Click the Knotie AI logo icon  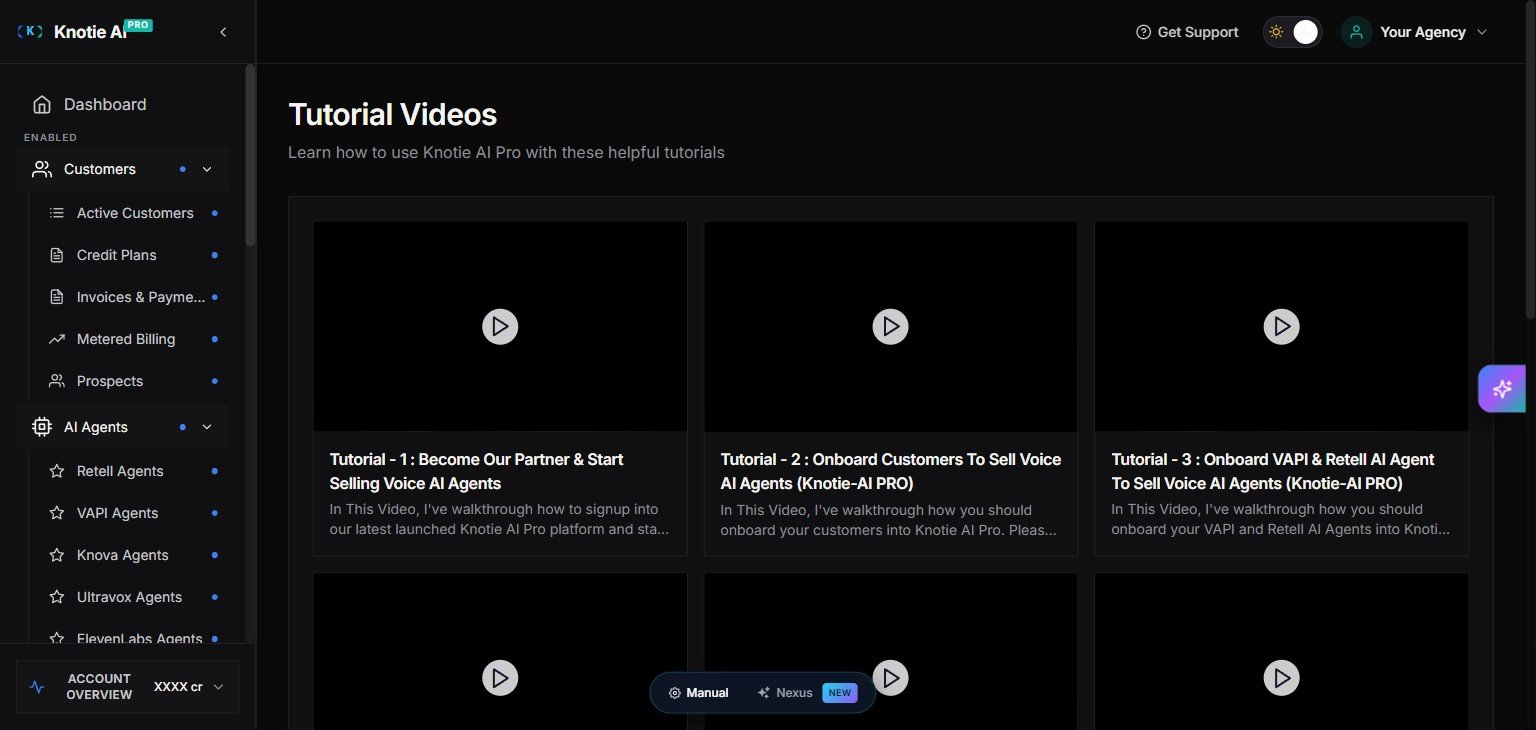coord(30,32)
